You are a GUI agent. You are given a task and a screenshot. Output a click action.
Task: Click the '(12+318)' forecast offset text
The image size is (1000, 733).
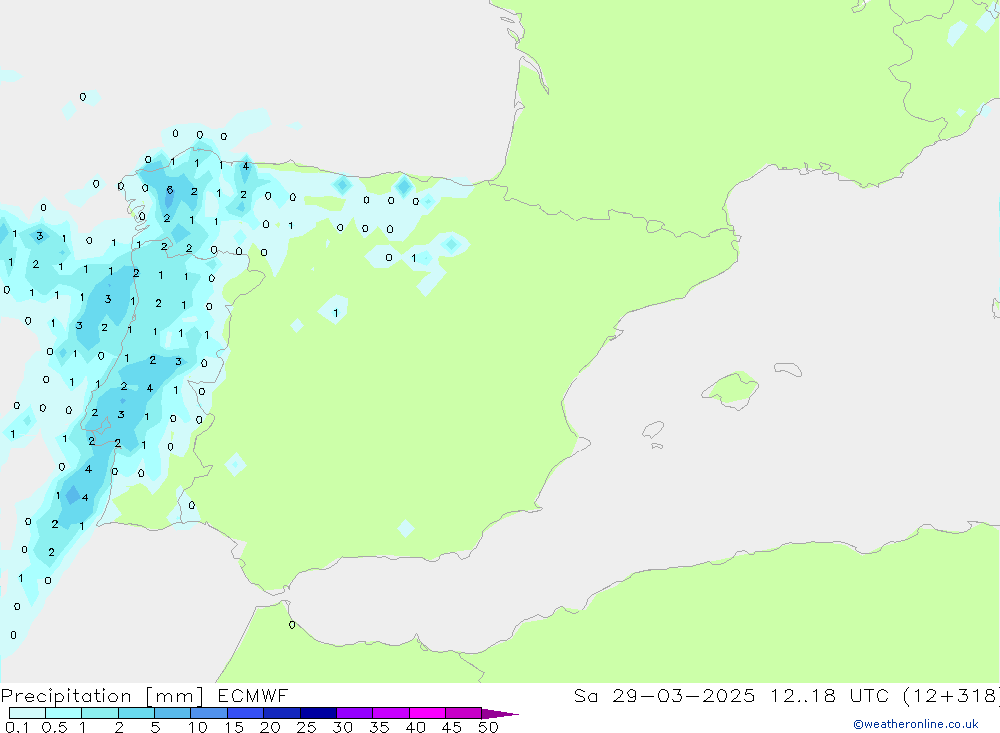pyautogui.click(x=951, y=695)
